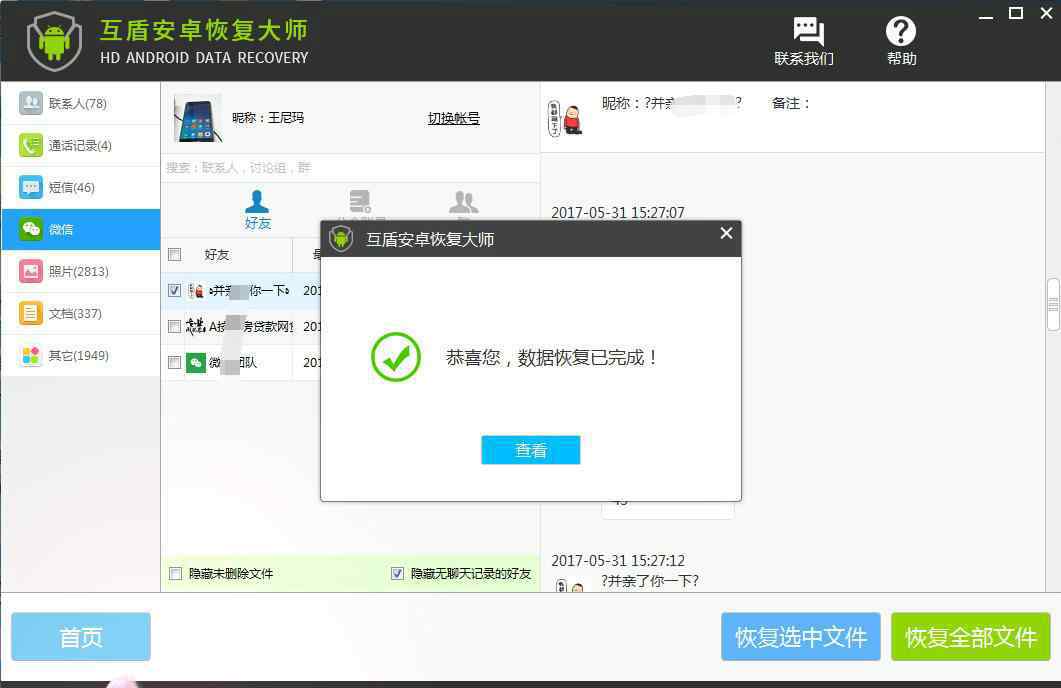Image resolution: width=1061 pixels, height=688 pixels.
Task: Switch to the 好友 friends tab
Action: (257, 210)
